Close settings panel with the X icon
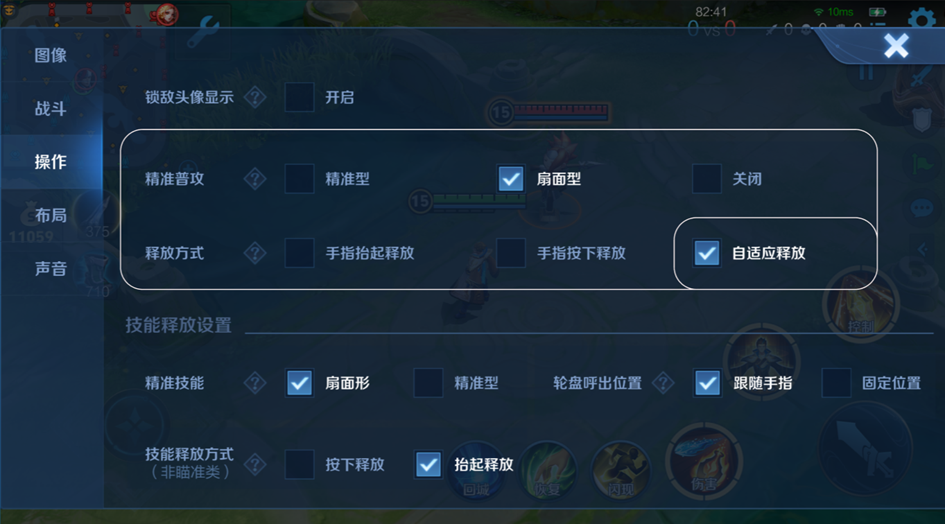Image resolution: width=945 pixels, height=524 pixels. click(x=896, y=46)
